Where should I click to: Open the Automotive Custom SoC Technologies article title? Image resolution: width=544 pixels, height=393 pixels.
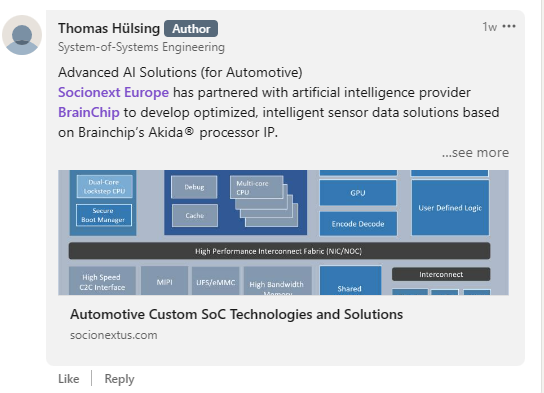click(x=237, y=314)
